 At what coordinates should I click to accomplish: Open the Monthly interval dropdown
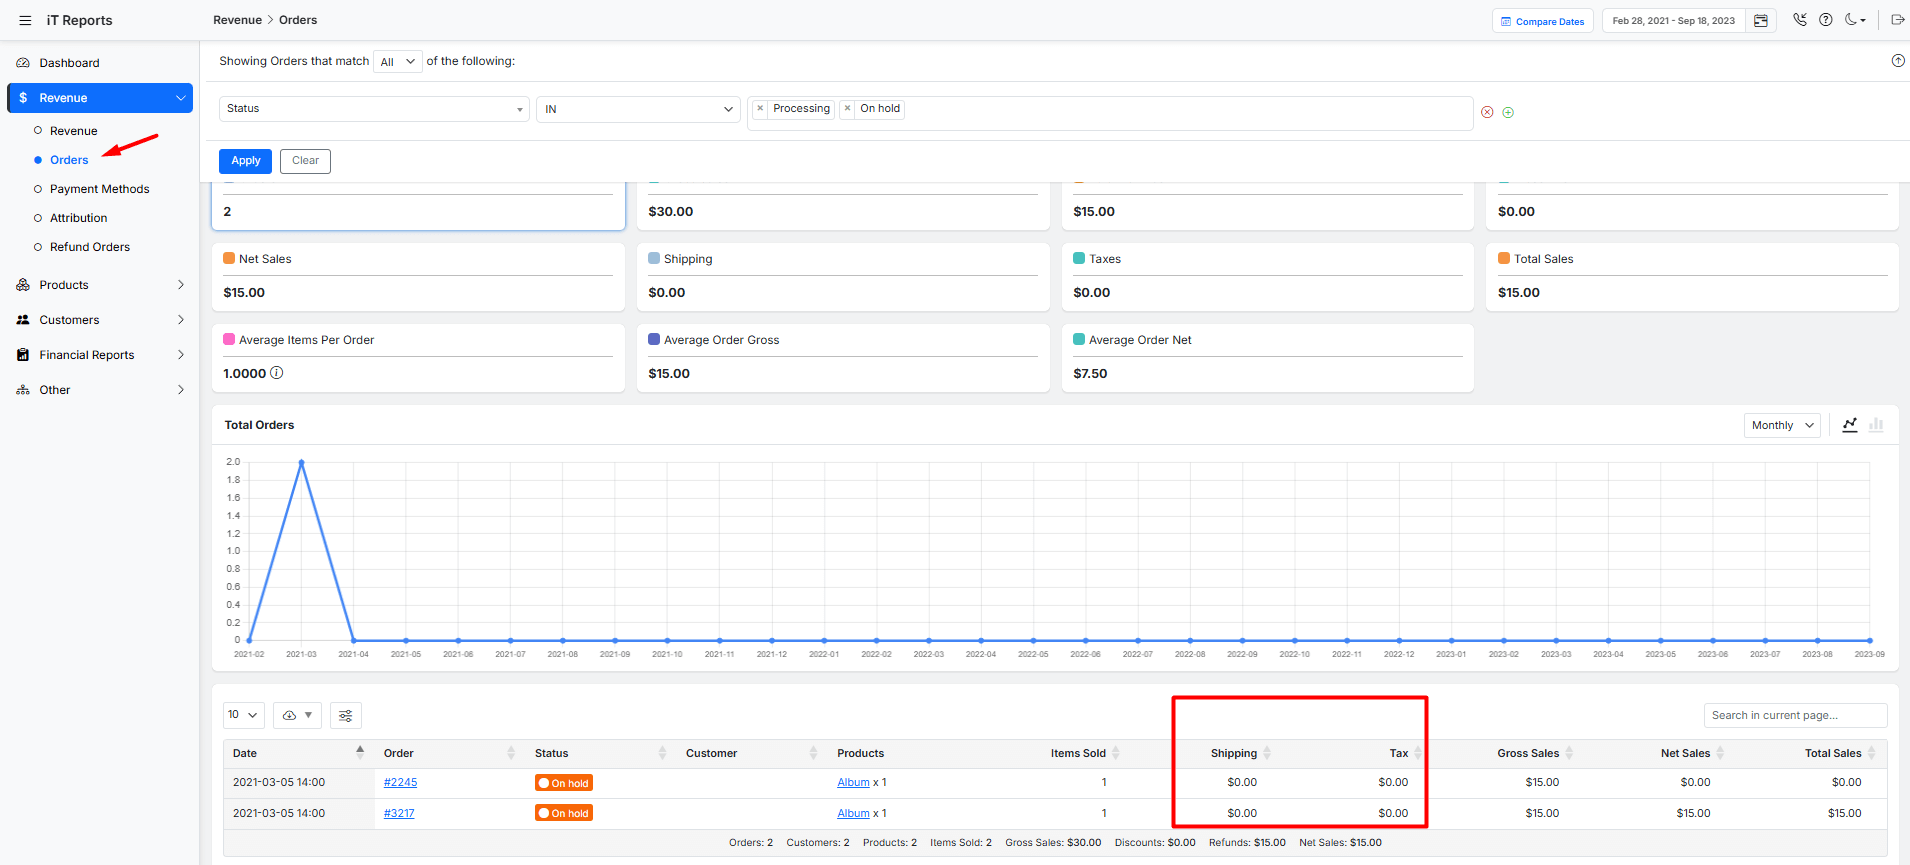pyautogui.click(x=1782, y=425)
